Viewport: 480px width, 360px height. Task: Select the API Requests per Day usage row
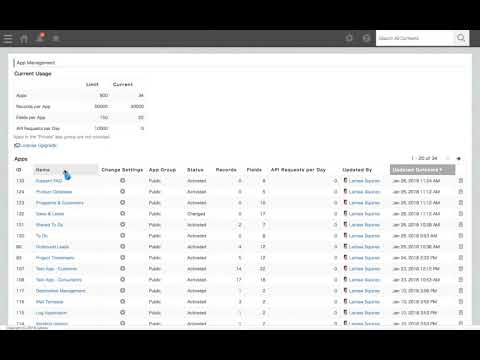click(x=80, y=128)
